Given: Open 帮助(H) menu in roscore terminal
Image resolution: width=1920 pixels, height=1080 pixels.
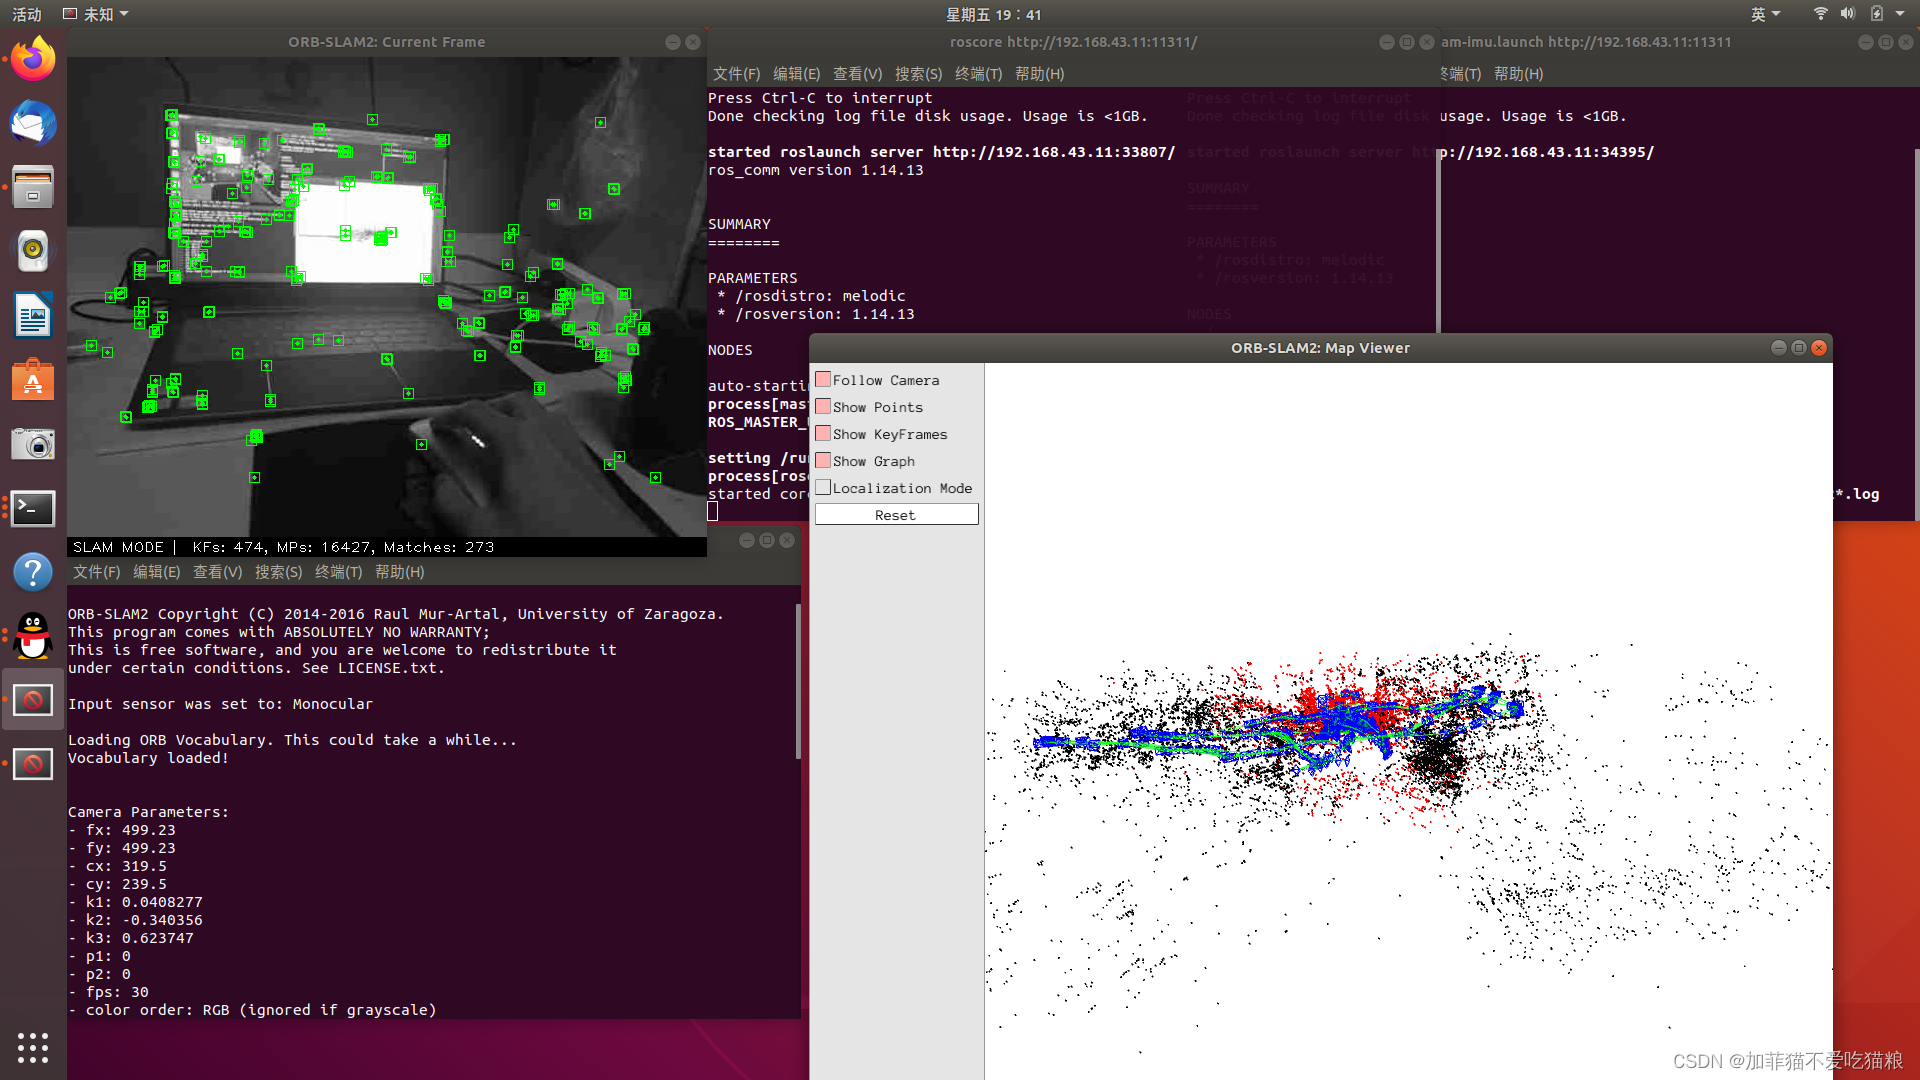Looking at the screenshot, I should [x=1039, y=74].
